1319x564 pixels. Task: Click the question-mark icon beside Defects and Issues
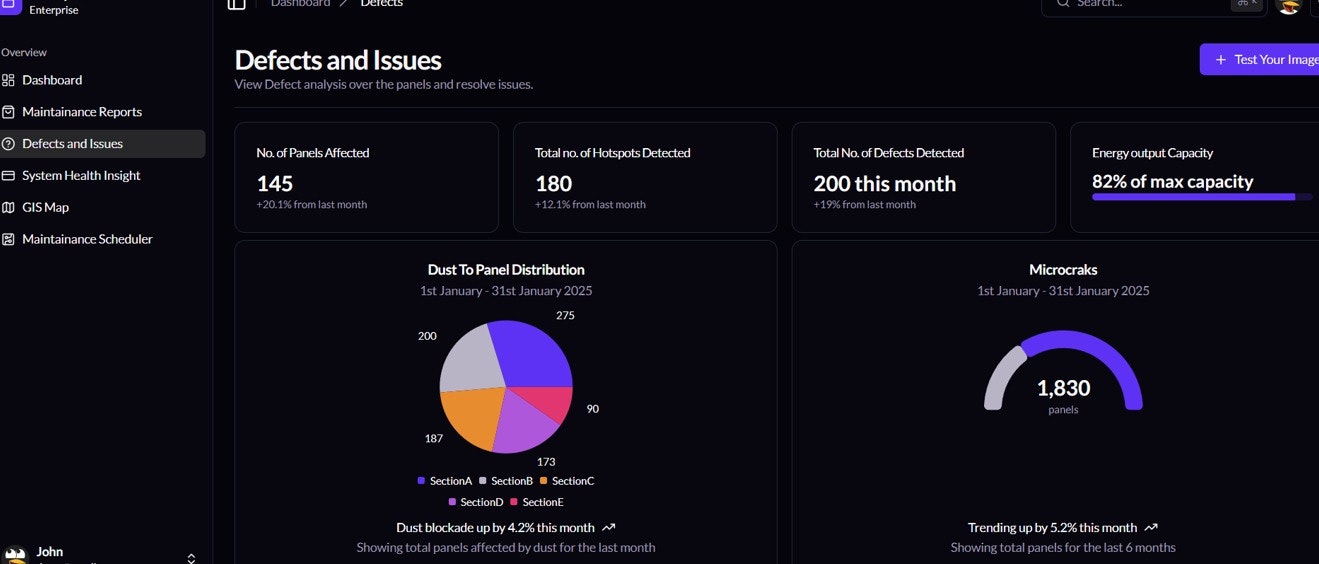pyautogui.click(x=8, y=144)
